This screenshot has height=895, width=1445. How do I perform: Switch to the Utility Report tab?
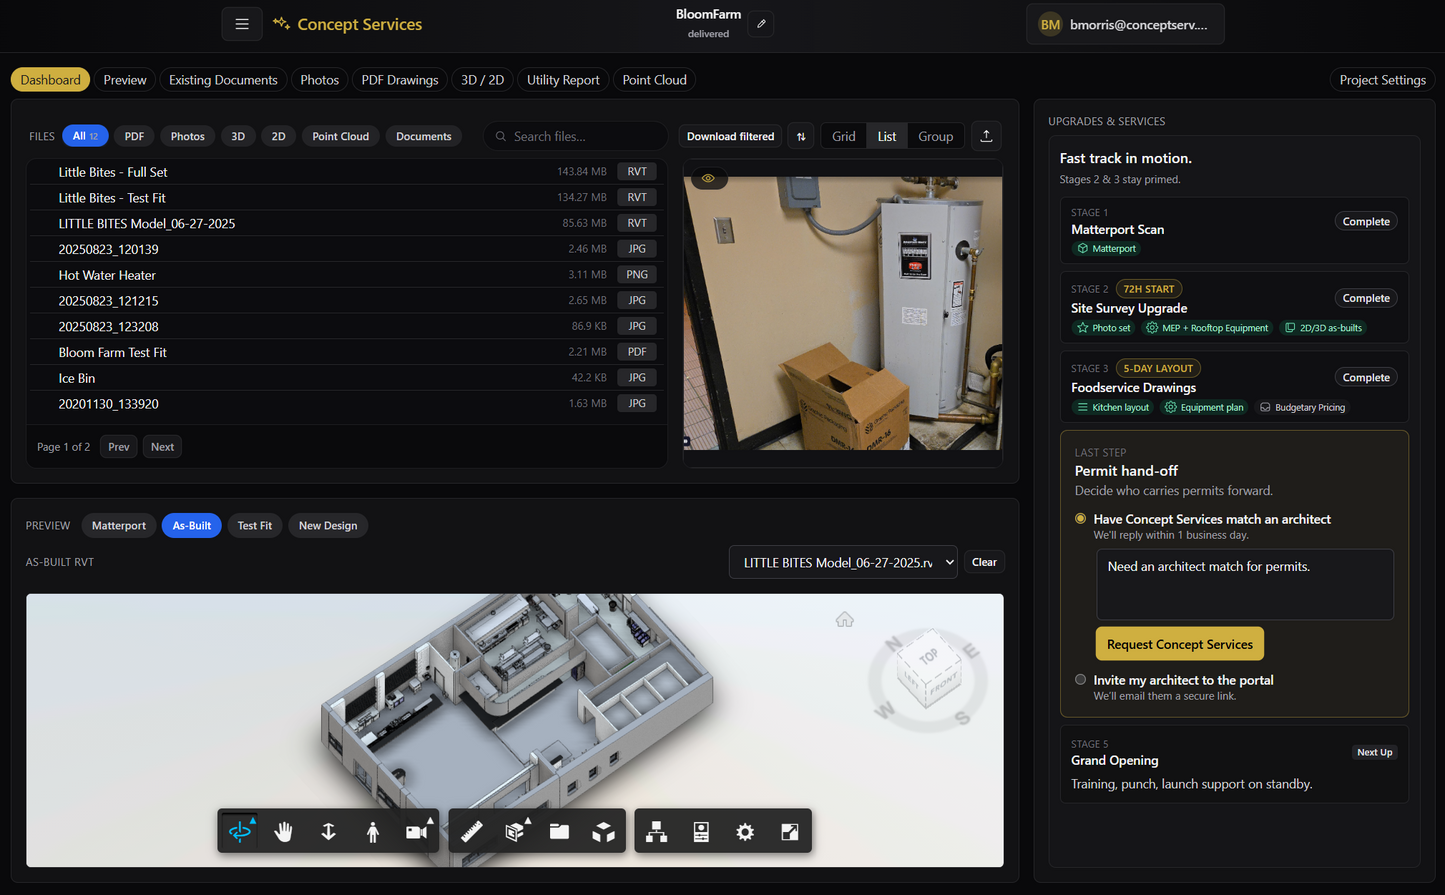(x=563, y=80)
